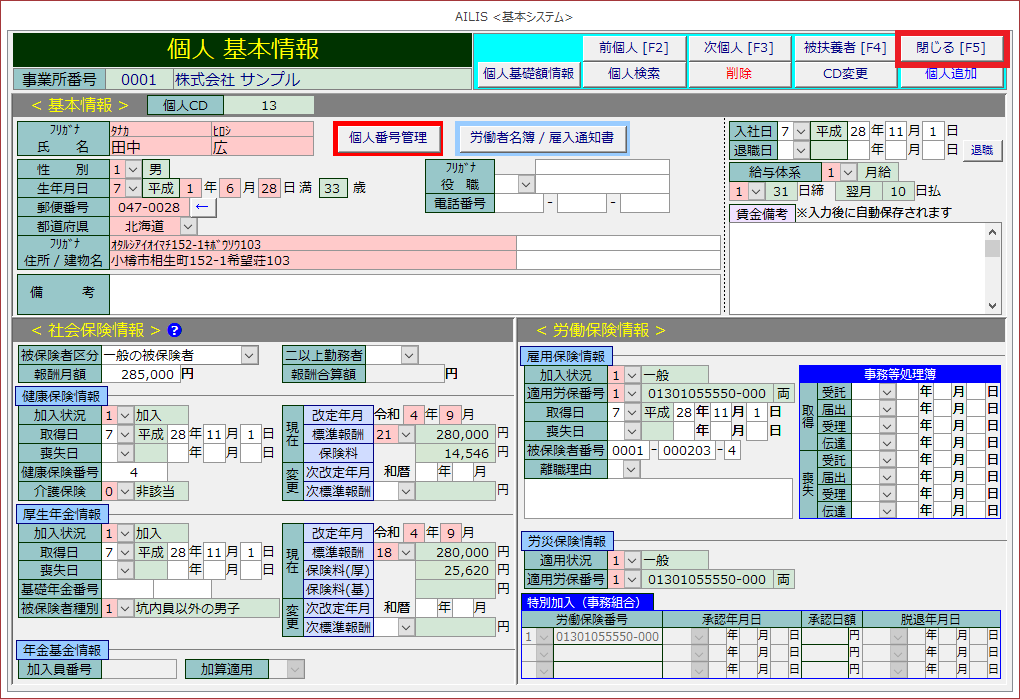Click the 両 button in 雇用保険情報

783,394
